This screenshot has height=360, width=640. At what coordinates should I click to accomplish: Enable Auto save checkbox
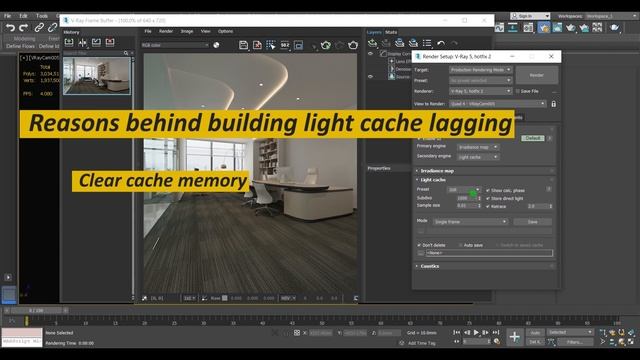pos(460,245)
